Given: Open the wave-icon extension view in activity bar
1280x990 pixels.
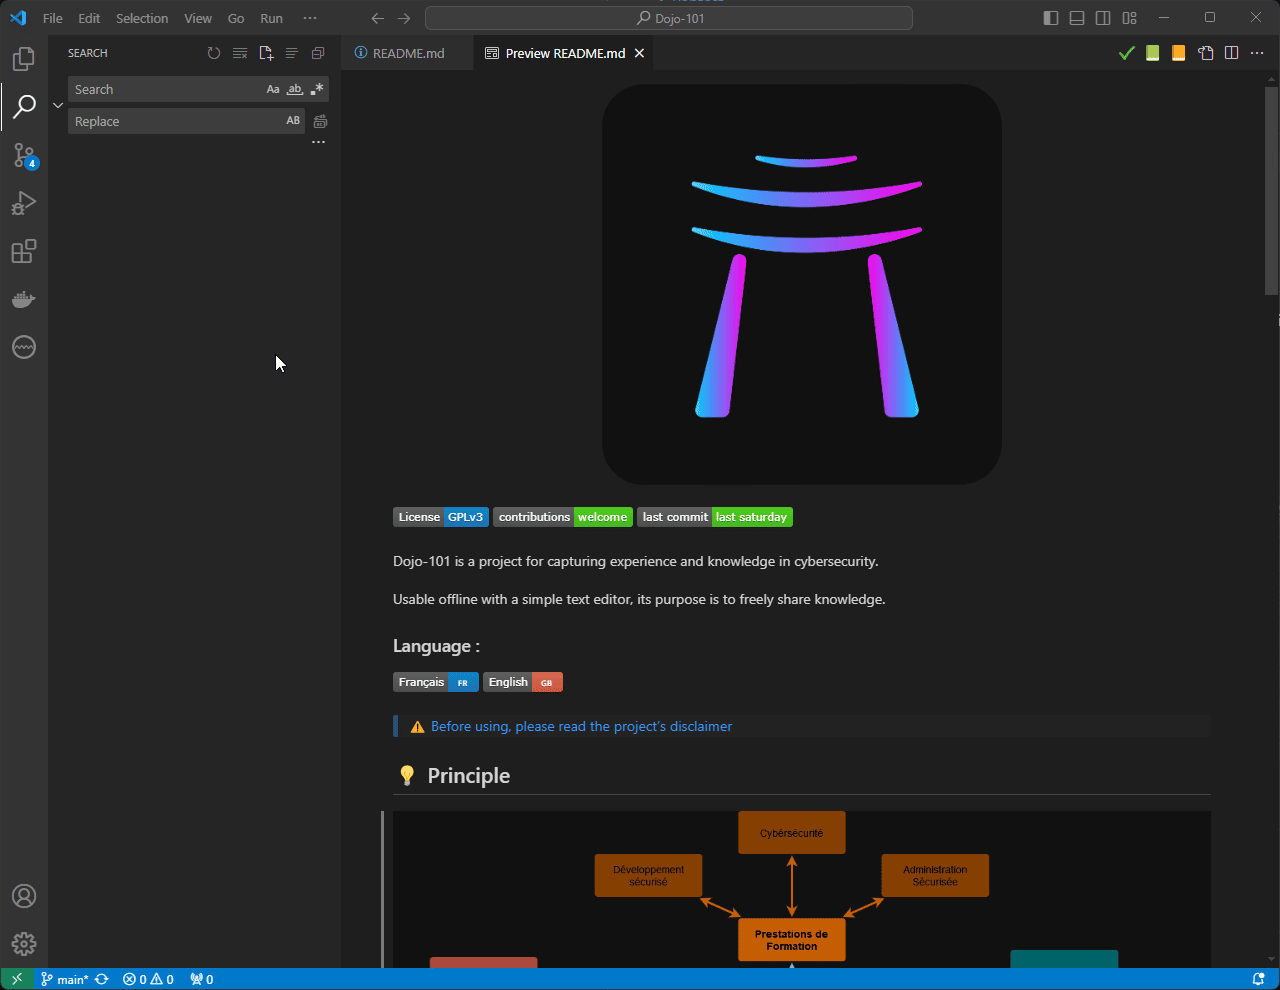Looking at the screenshot, I should point(24,347).
